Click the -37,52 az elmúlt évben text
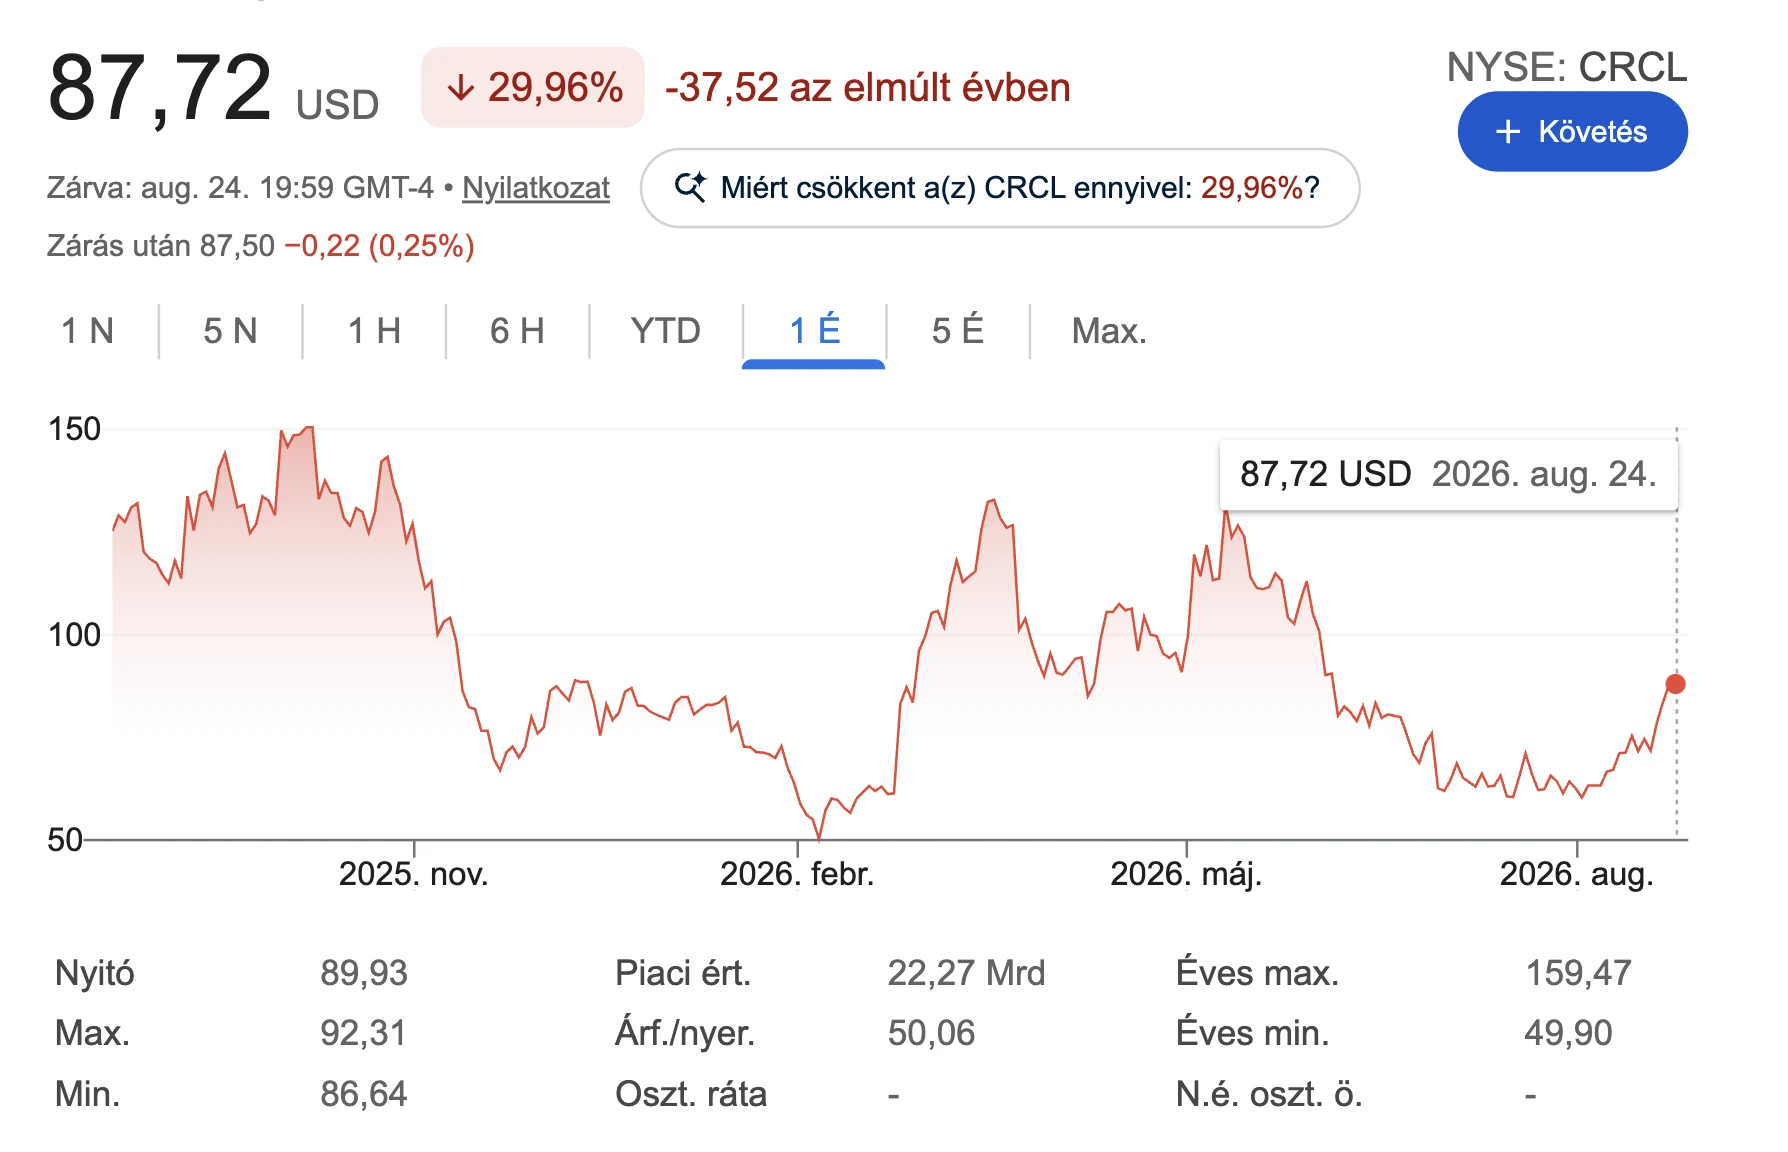 pos(867,88)
